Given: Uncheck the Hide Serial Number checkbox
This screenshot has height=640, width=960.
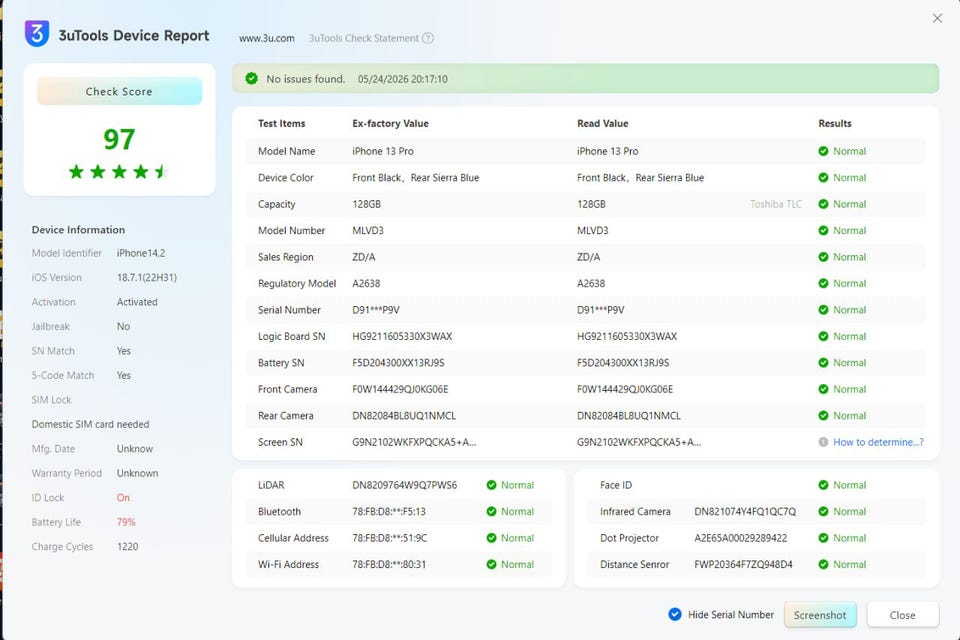Looking at the screenshot, I should point(675,614).
